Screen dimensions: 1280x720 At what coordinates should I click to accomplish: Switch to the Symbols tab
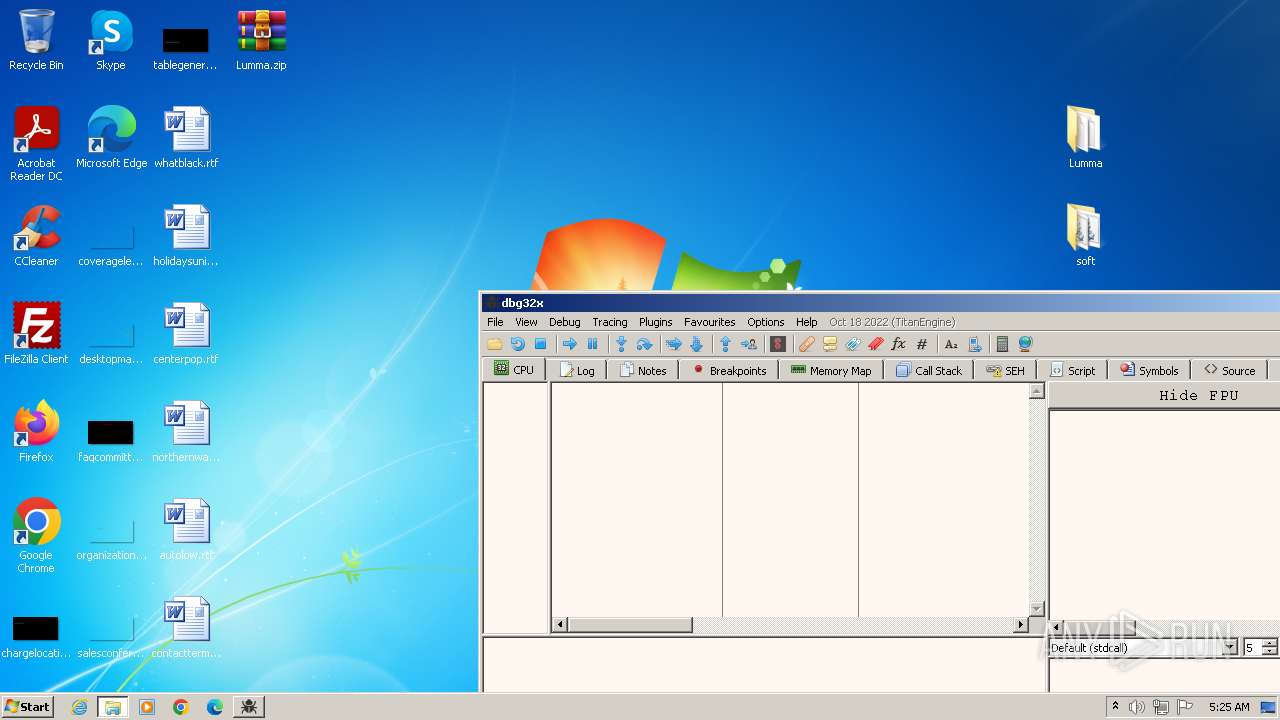1149,370
